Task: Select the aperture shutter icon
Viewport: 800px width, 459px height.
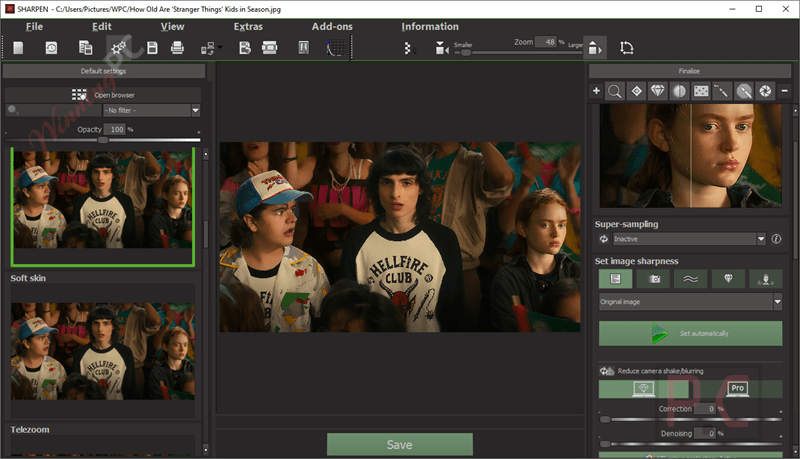Action: click(765, 91)
